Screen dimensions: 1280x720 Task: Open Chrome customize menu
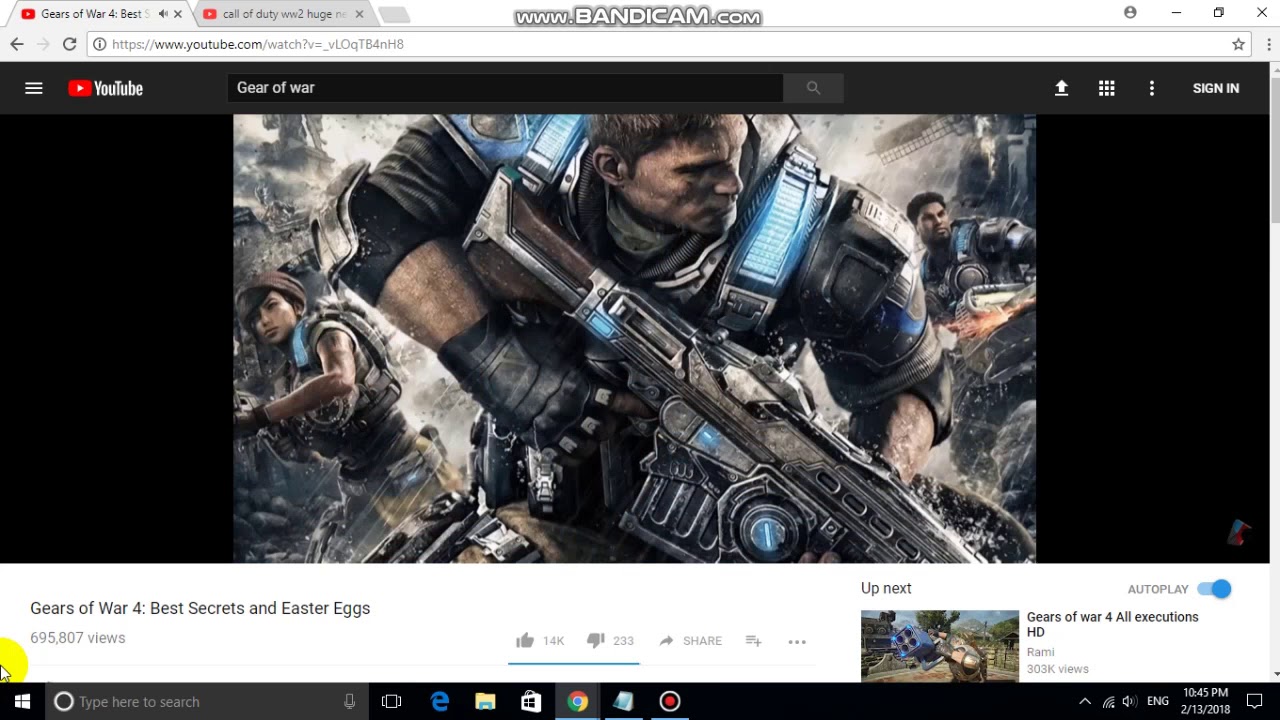click(x=1268, y=44)
